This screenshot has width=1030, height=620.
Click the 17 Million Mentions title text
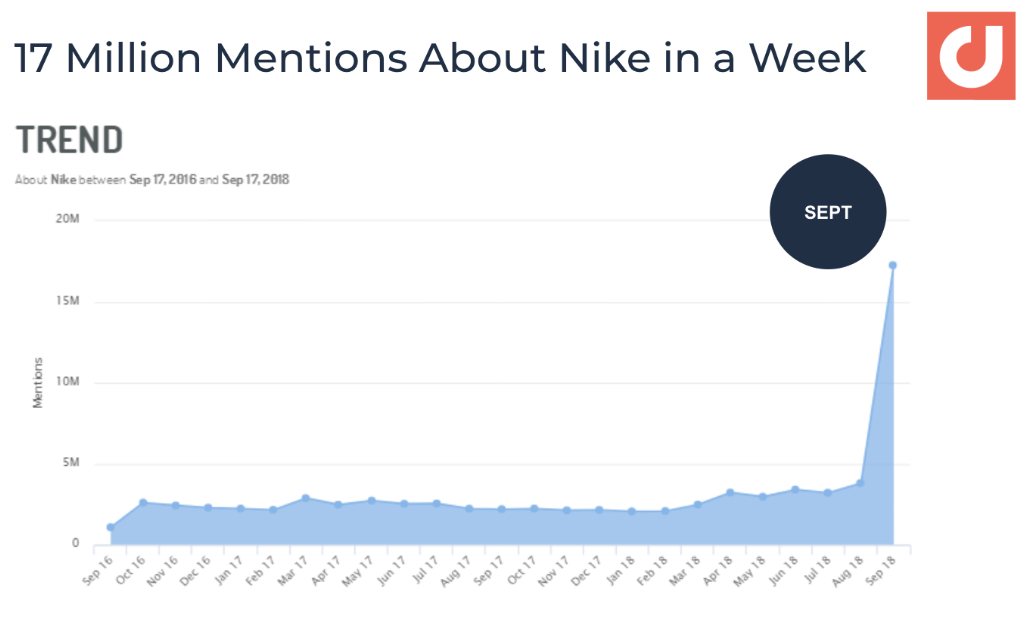click(440, 58)
